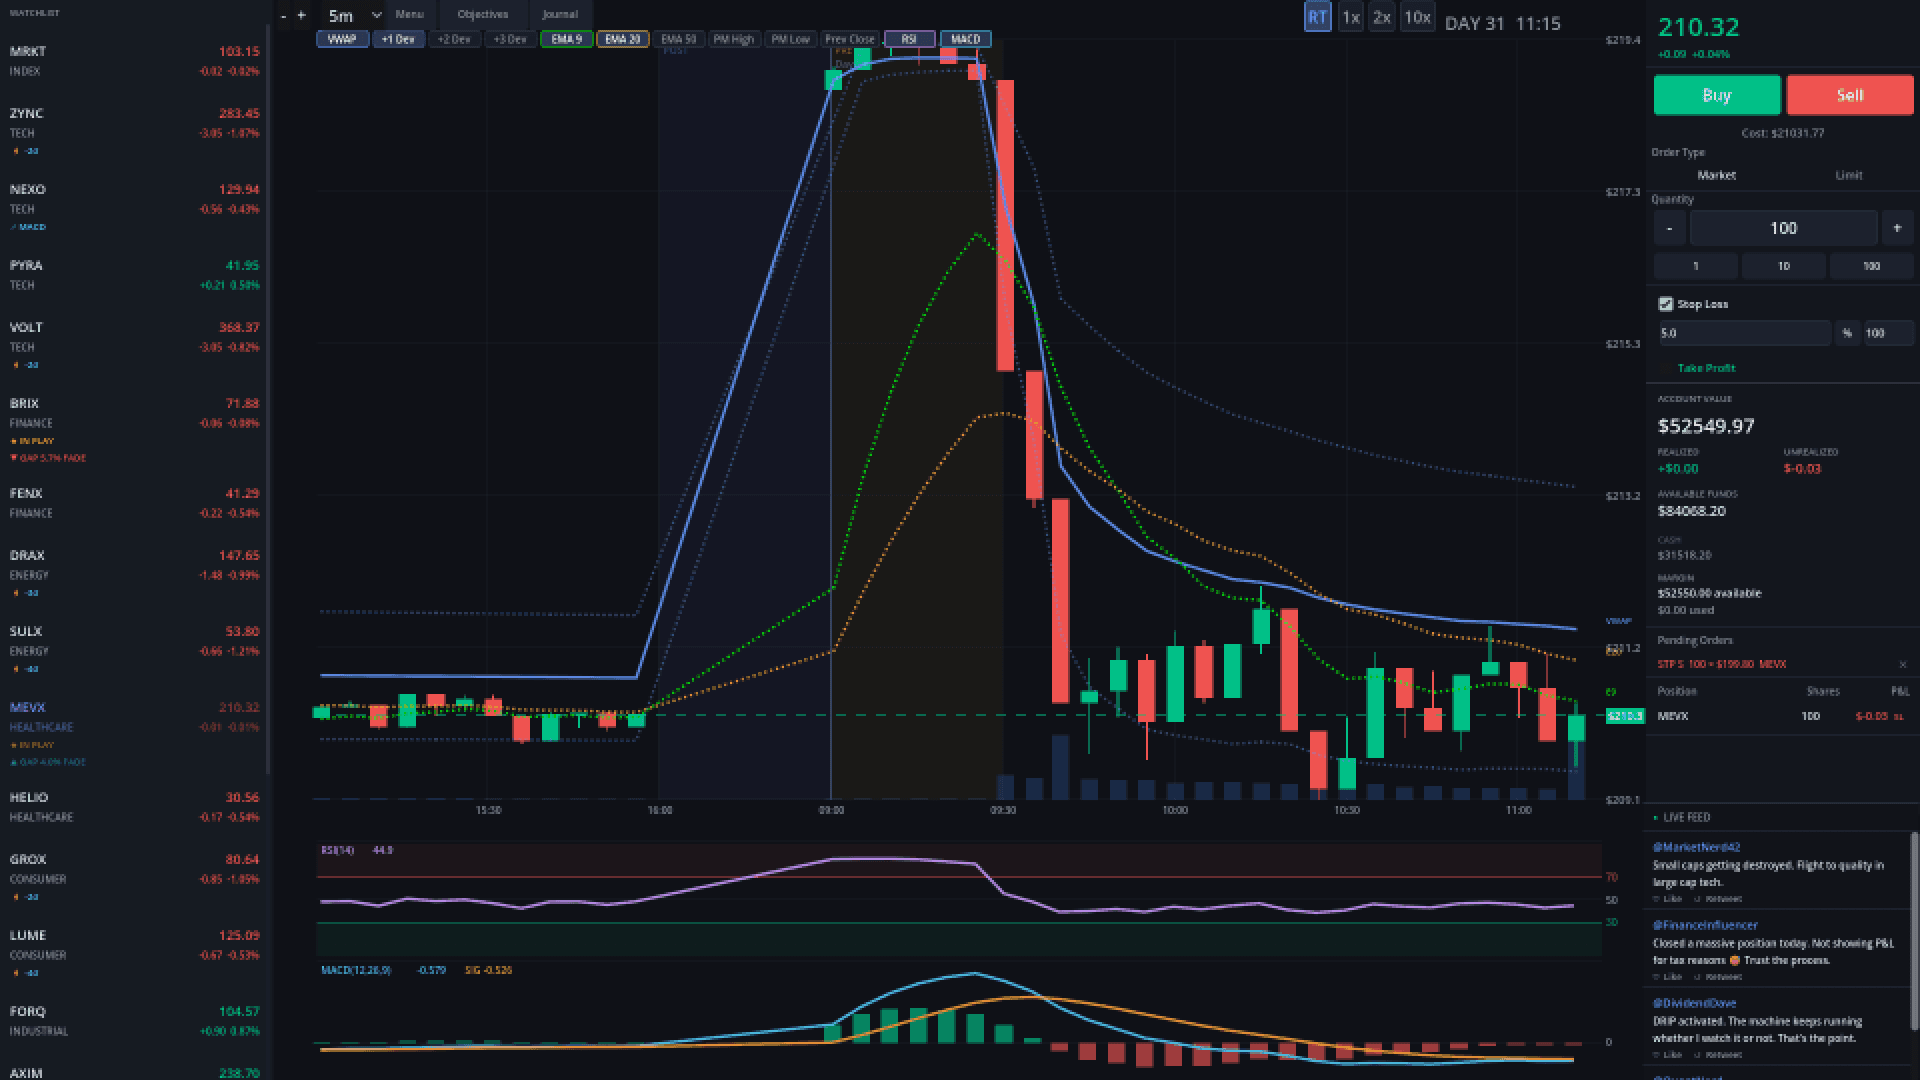This screenshot has width=1920, height=1080.
Task: Toggle the +1 Dev band
Action: click(398, 39)
